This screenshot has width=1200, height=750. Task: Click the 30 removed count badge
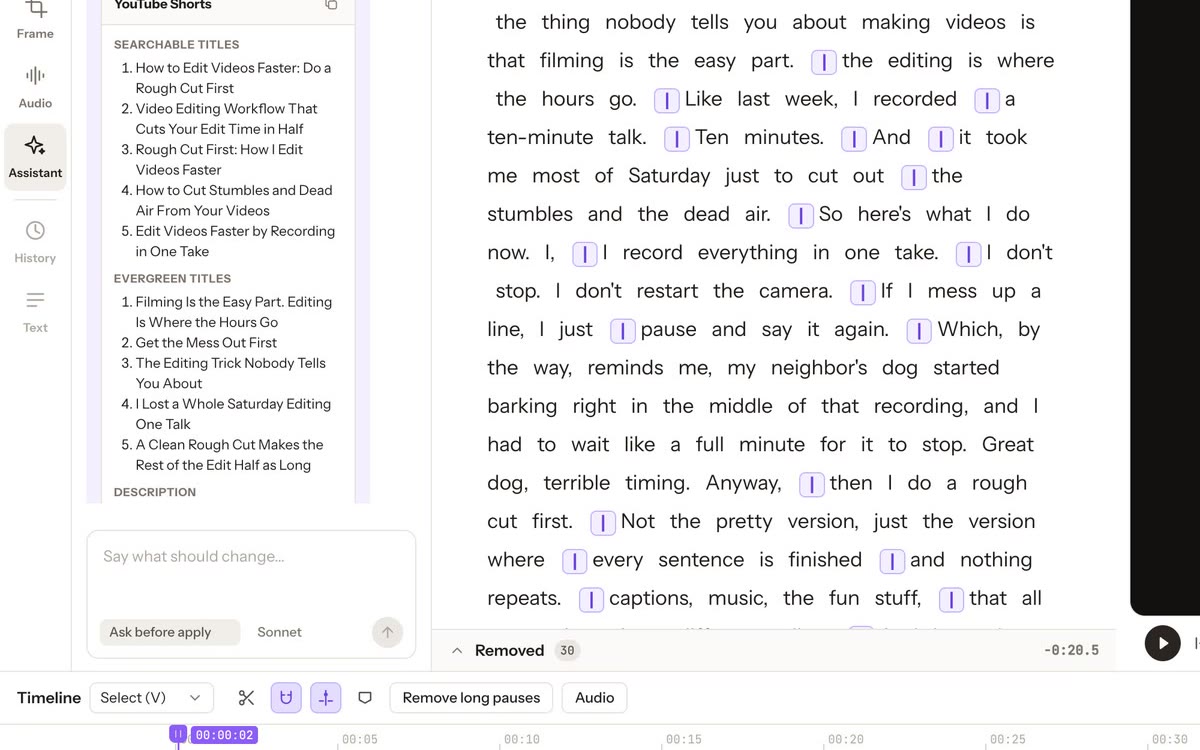point(567,651)
